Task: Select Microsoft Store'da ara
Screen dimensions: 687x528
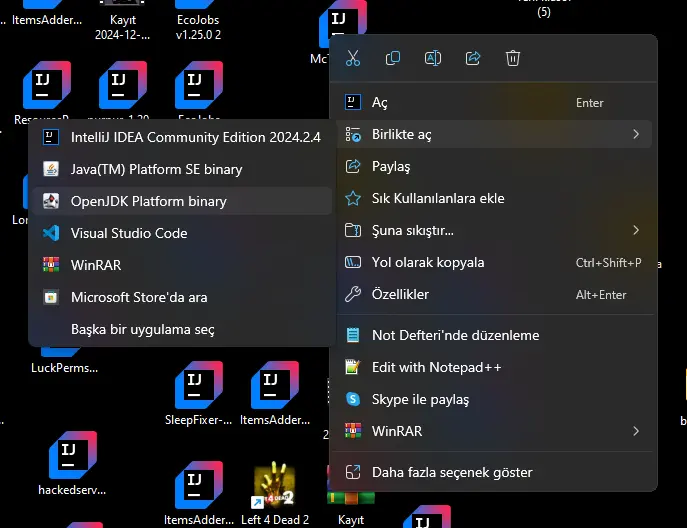Action: tap(182, 297)
